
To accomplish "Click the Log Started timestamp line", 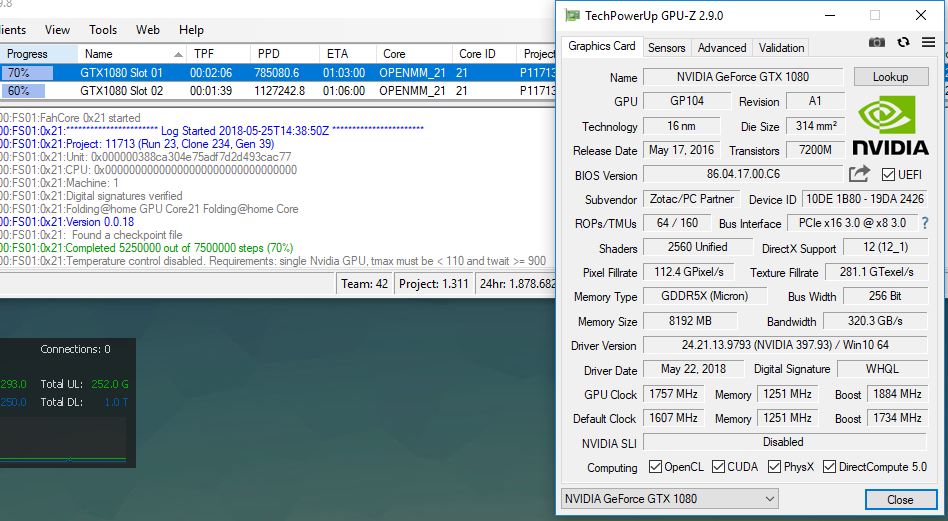I will (212, 131).
